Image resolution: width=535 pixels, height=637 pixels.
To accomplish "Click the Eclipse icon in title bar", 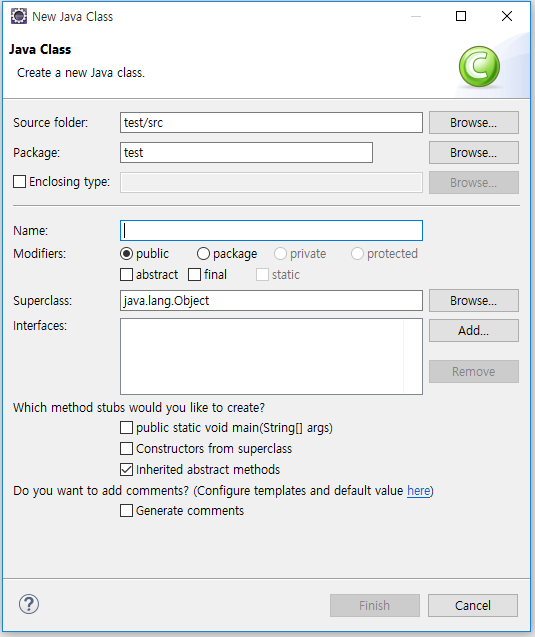I will (x=19, y=16).
